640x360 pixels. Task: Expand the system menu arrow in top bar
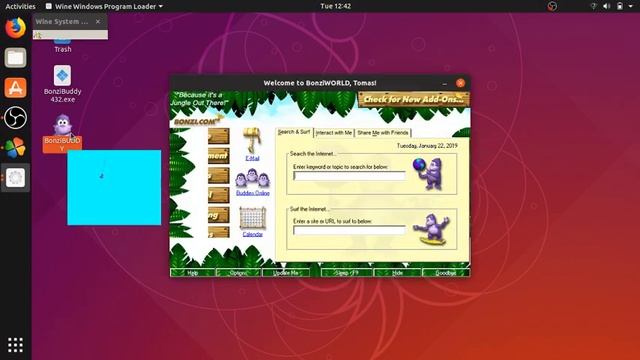tap(632, 6)
